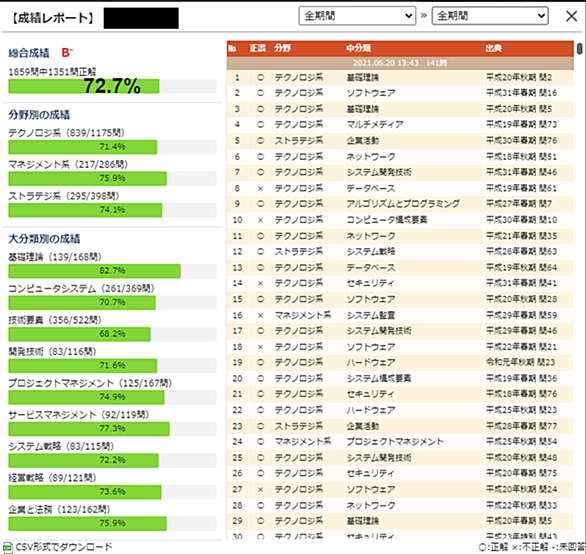The width and height of the screenshot is (586, 554).
Task: Click 平成28年春期 問77 in row 23
Action: click(521, 426)
